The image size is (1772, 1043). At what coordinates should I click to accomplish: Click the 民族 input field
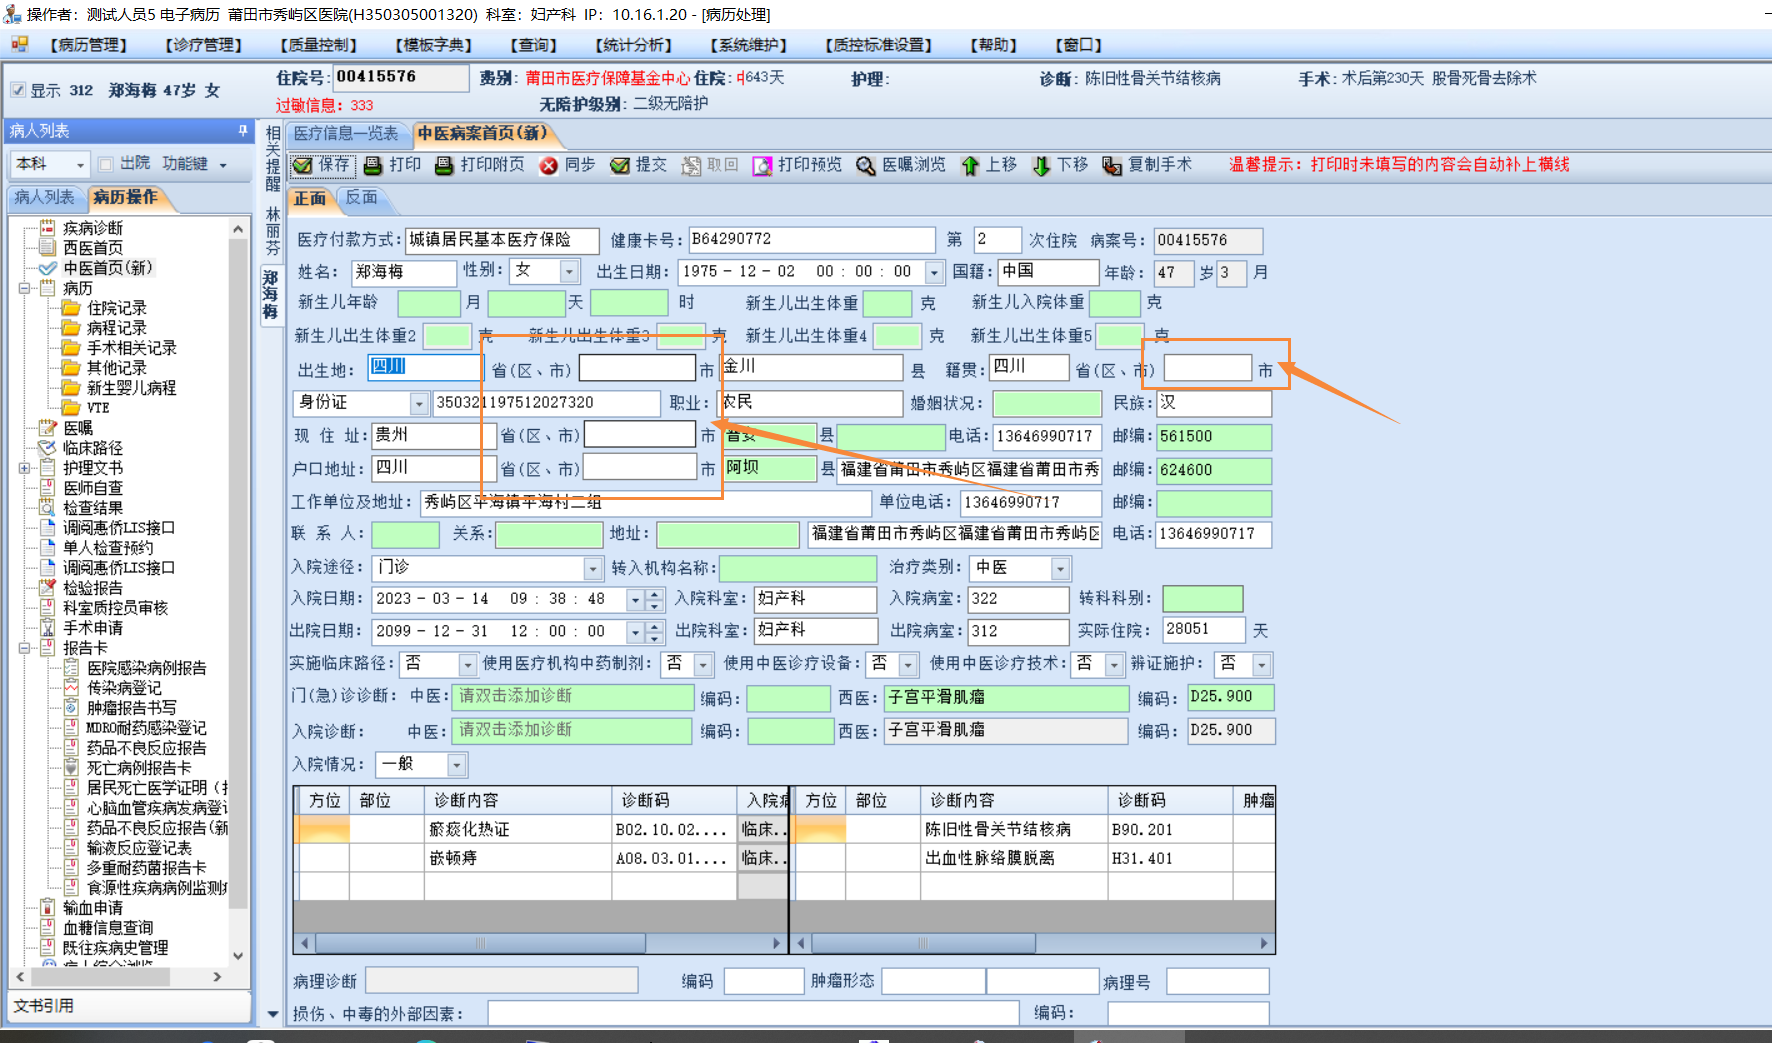click(x=1214, y=403)
